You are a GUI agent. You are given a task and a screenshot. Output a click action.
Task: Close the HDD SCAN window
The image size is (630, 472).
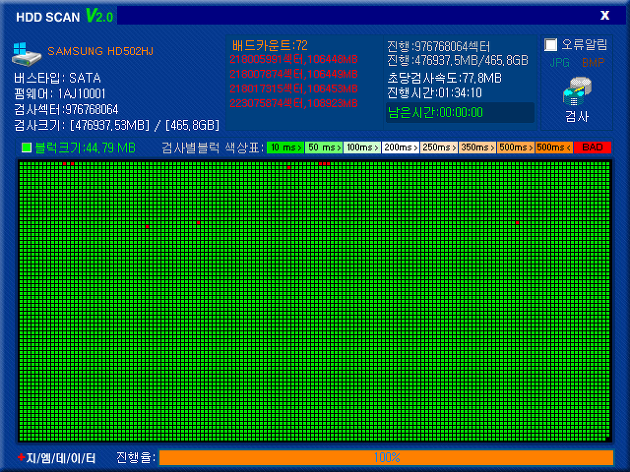click(x=605, y=16)
